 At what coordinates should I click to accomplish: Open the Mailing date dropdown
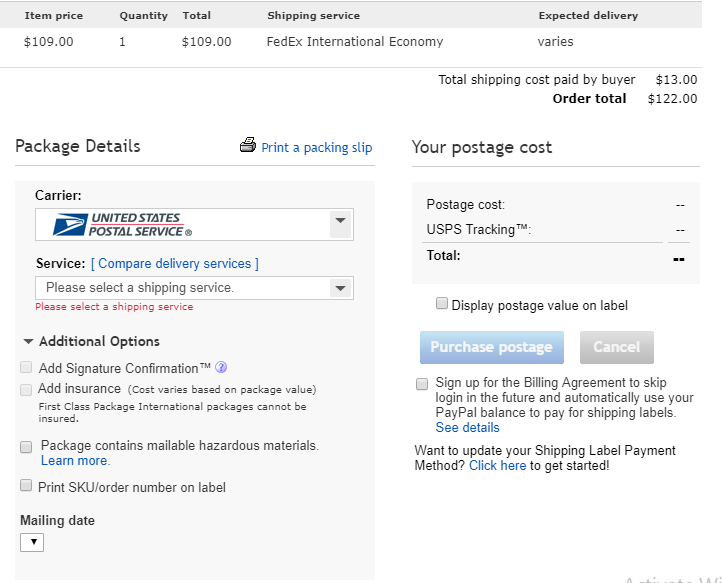[x=32, y=542]
